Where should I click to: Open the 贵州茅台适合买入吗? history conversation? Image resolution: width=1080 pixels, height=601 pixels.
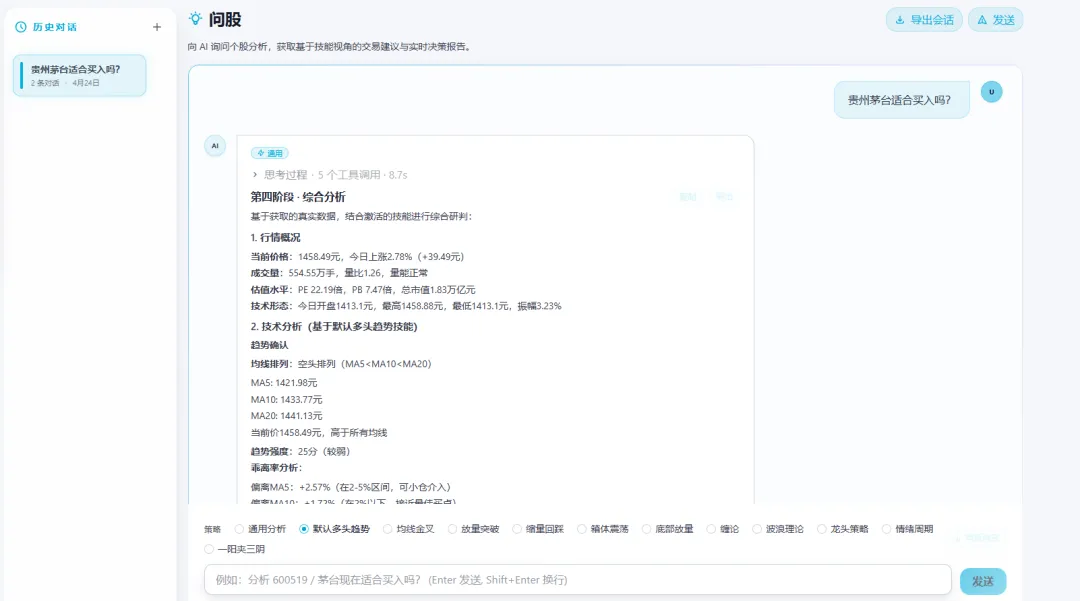[79, 75]
